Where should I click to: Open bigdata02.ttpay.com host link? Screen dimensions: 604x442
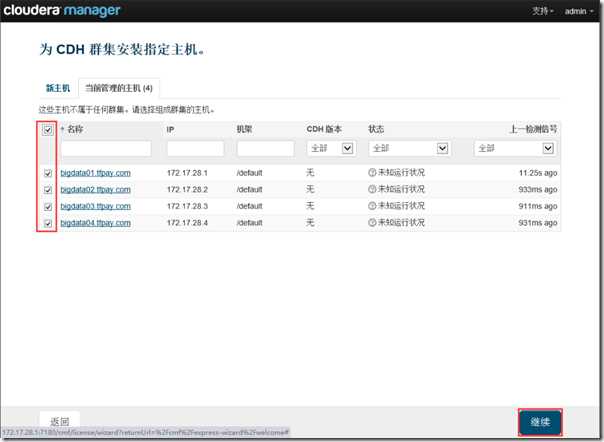point(96,190)
